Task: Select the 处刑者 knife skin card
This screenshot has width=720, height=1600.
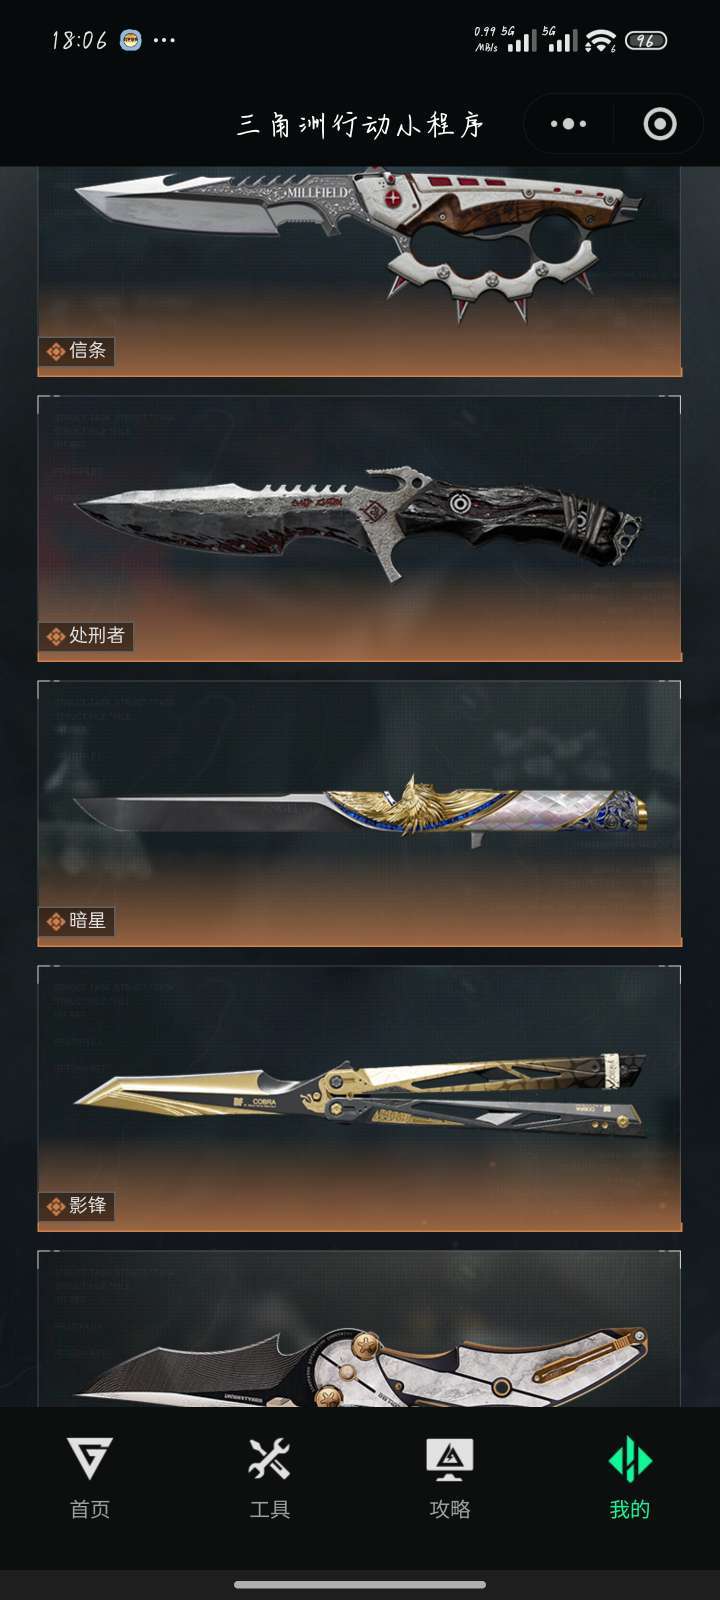Action: (360, 528)
